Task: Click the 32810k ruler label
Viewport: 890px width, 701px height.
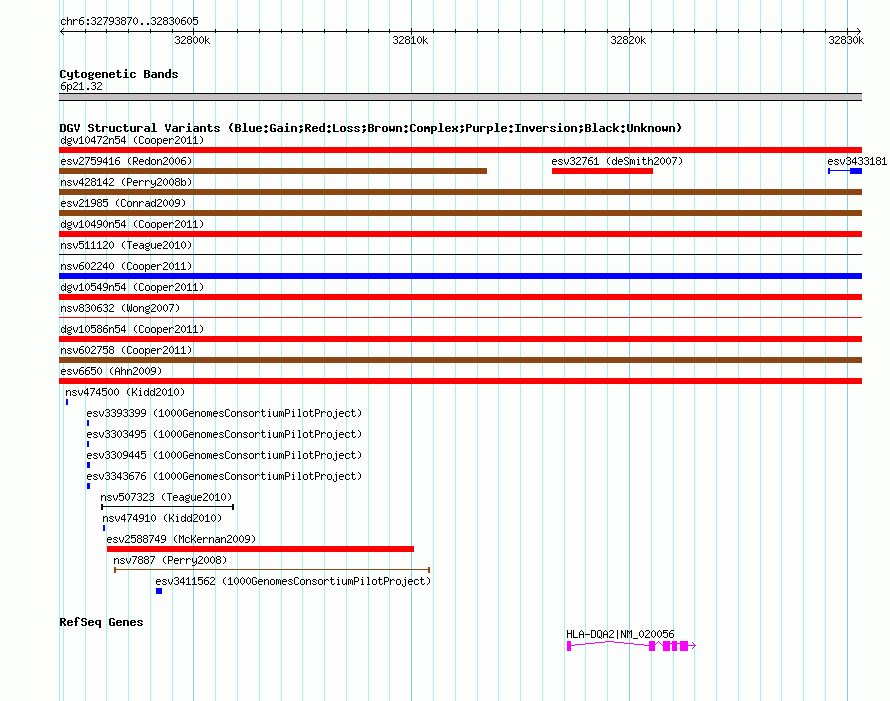Action: click(x=410, y=40)
